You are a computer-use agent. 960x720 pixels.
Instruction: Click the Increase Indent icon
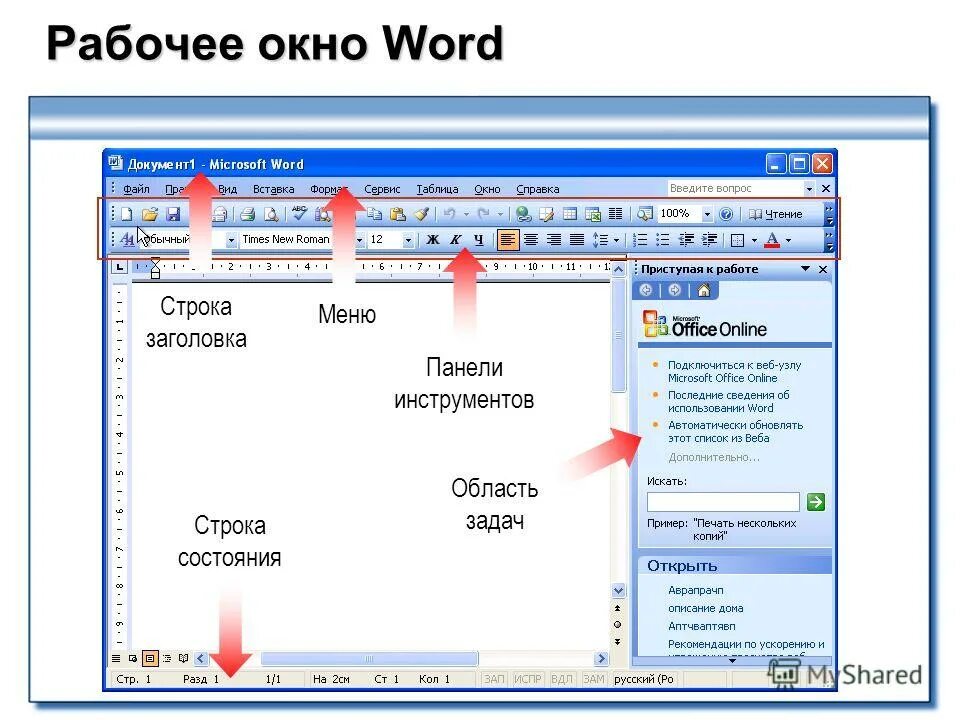tap(709, 239)
